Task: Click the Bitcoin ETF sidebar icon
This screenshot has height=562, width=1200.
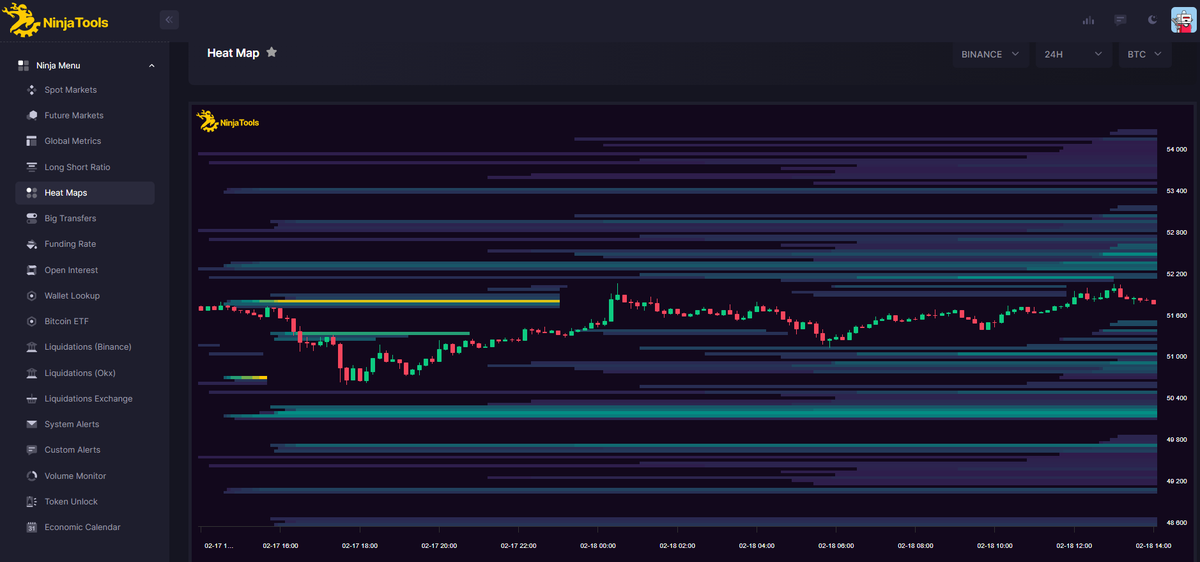Action: click(x=32, y=321)
